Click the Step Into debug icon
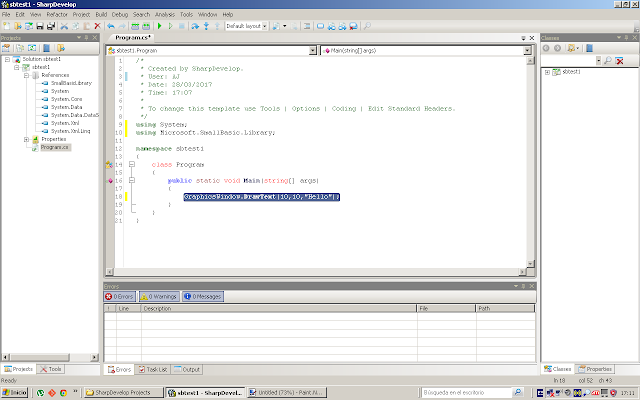This screenshot has height=400, width=640. coord(206,26)
